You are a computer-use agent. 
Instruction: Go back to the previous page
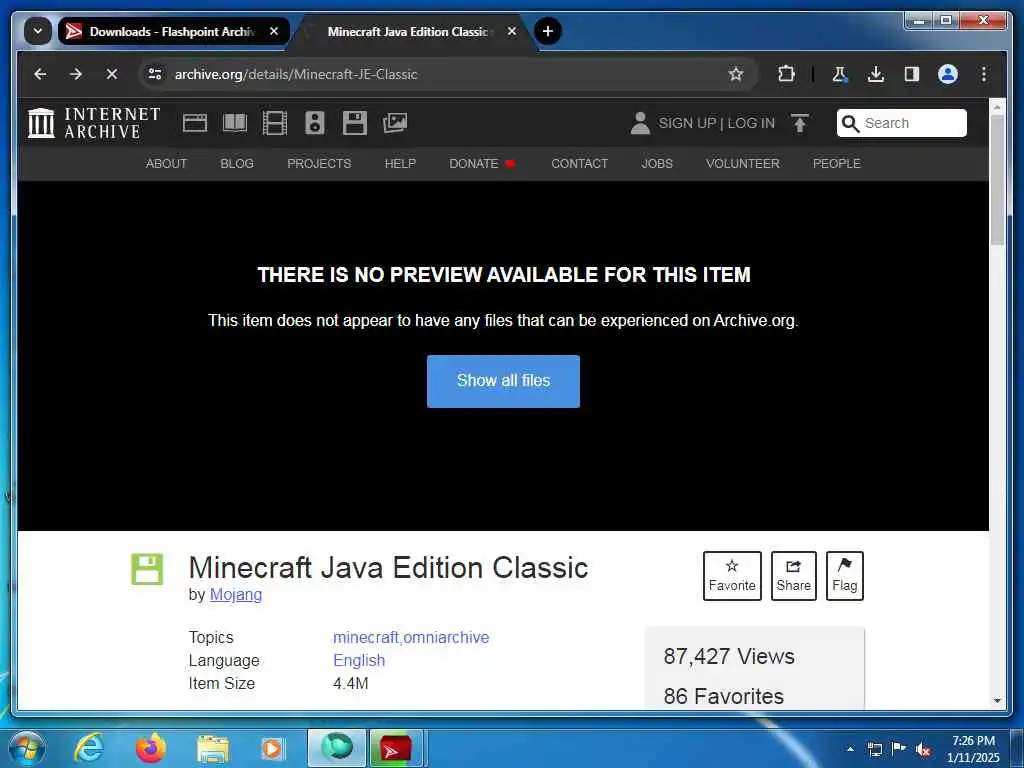(40, 74)
